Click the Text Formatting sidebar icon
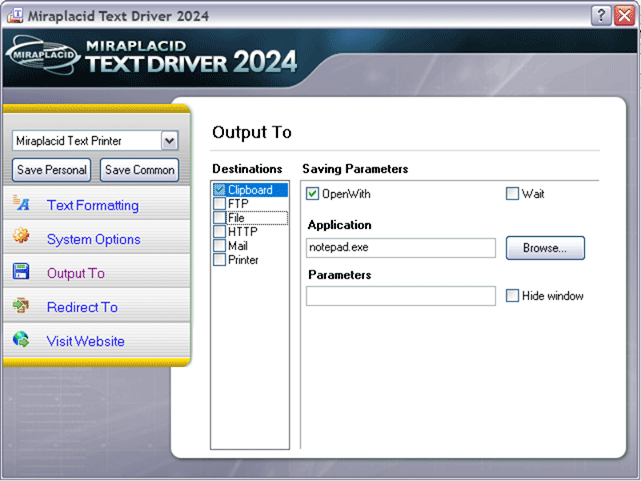Image resolution: width=641 pixels, height=481 pixels. pos(21,203)
